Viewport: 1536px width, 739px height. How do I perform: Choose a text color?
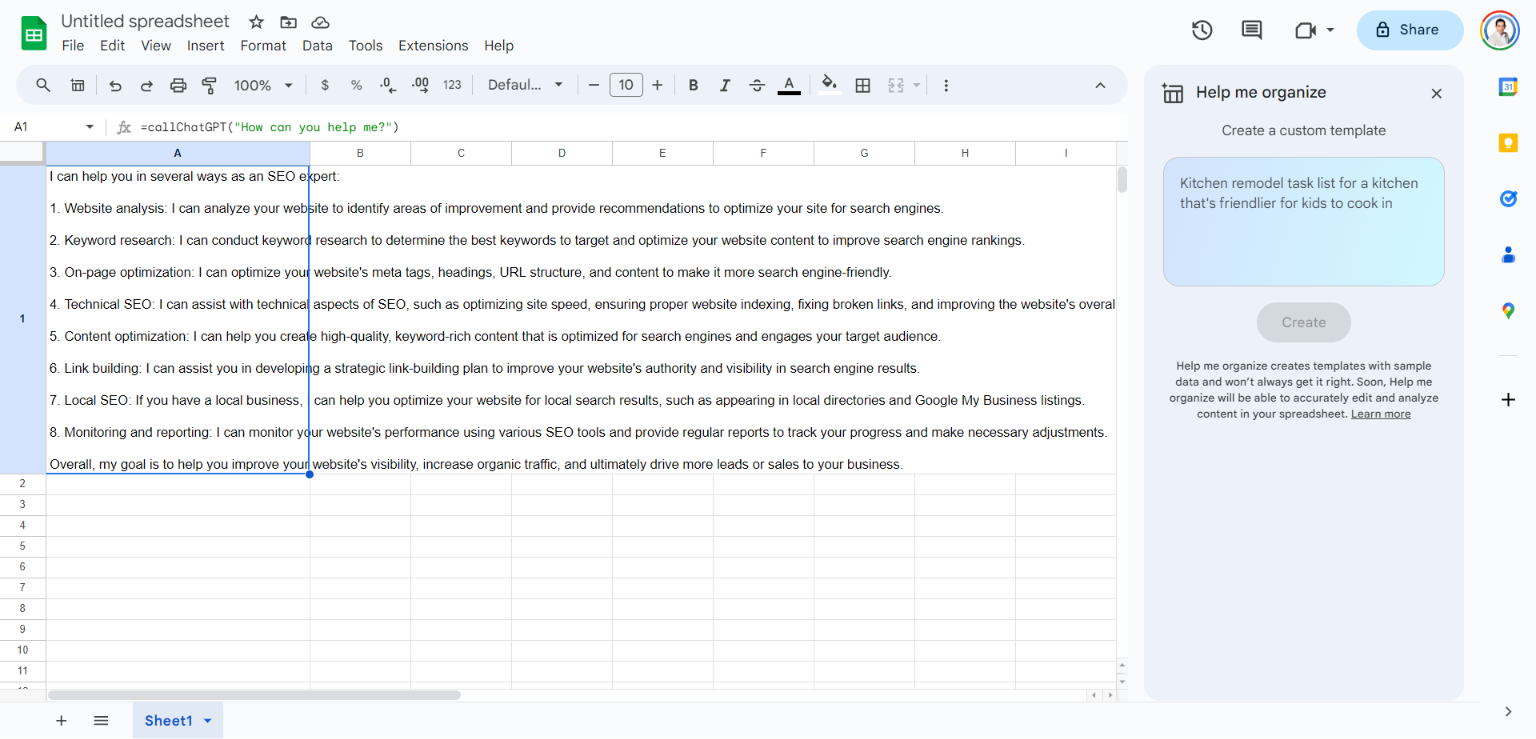pos(789,85)
